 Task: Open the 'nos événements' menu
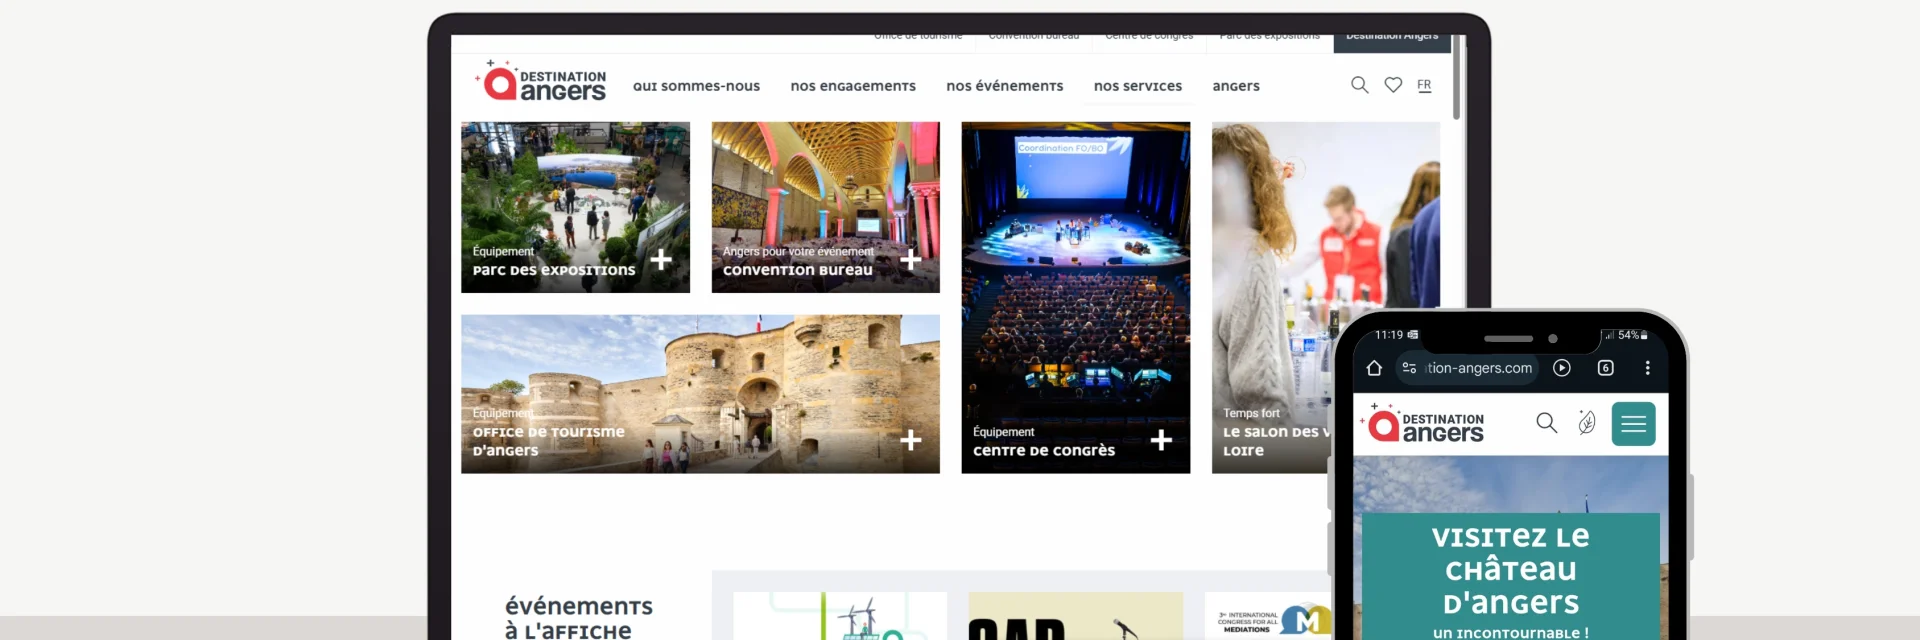(x=1005, y=86)
